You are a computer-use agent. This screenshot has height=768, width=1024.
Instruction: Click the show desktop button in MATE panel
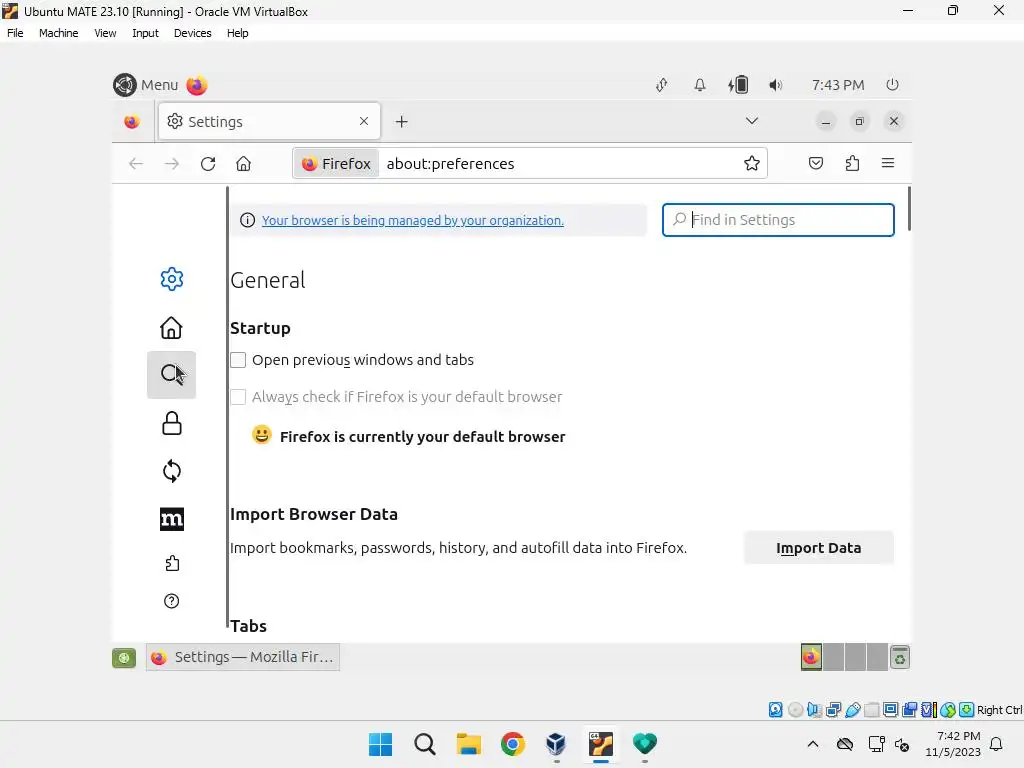tap(124, 658)
